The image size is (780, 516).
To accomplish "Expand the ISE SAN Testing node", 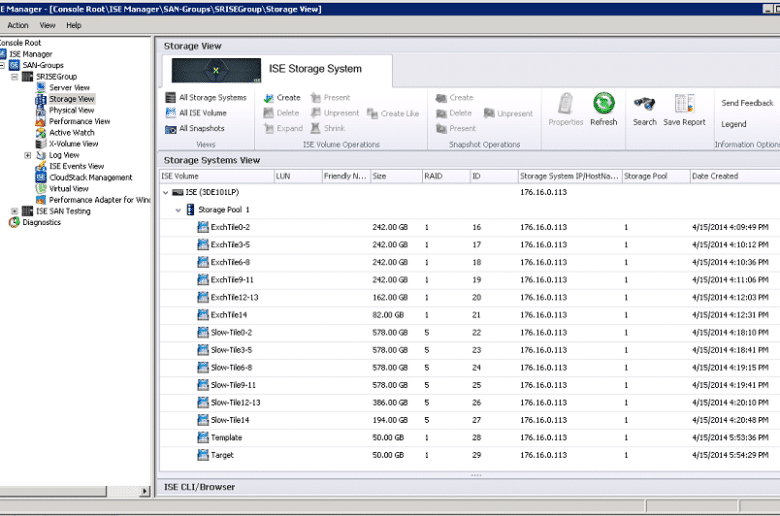I will 14,211.
